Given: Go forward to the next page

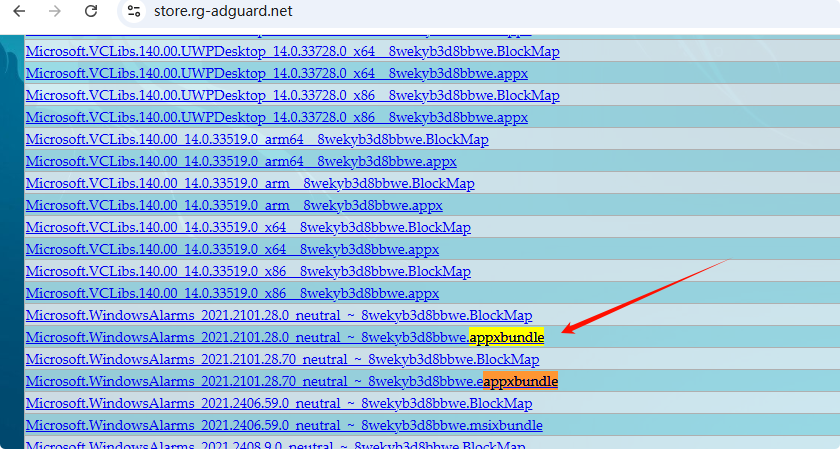Looking at the screenshot, I should pos(55,11).
